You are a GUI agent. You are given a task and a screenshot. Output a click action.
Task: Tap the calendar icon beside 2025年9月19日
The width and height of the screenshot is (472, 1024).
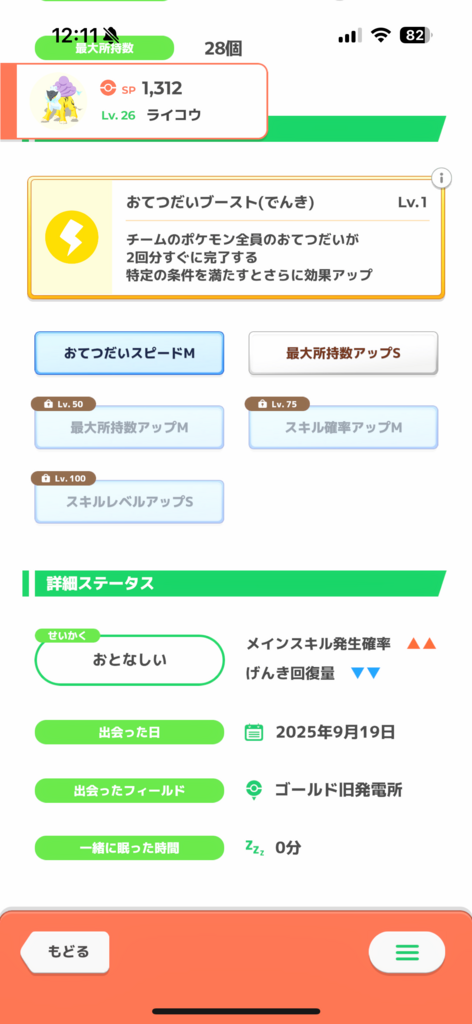click(254, 732)
